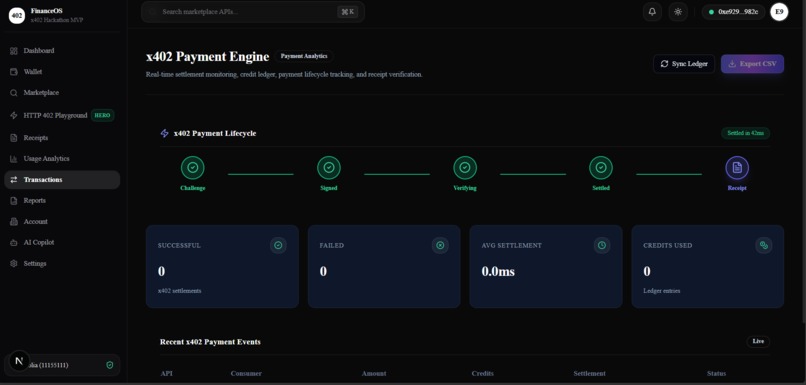The image size is (806, 385).
Task: Click the x402 settlements caption
Action: point(179,291)
